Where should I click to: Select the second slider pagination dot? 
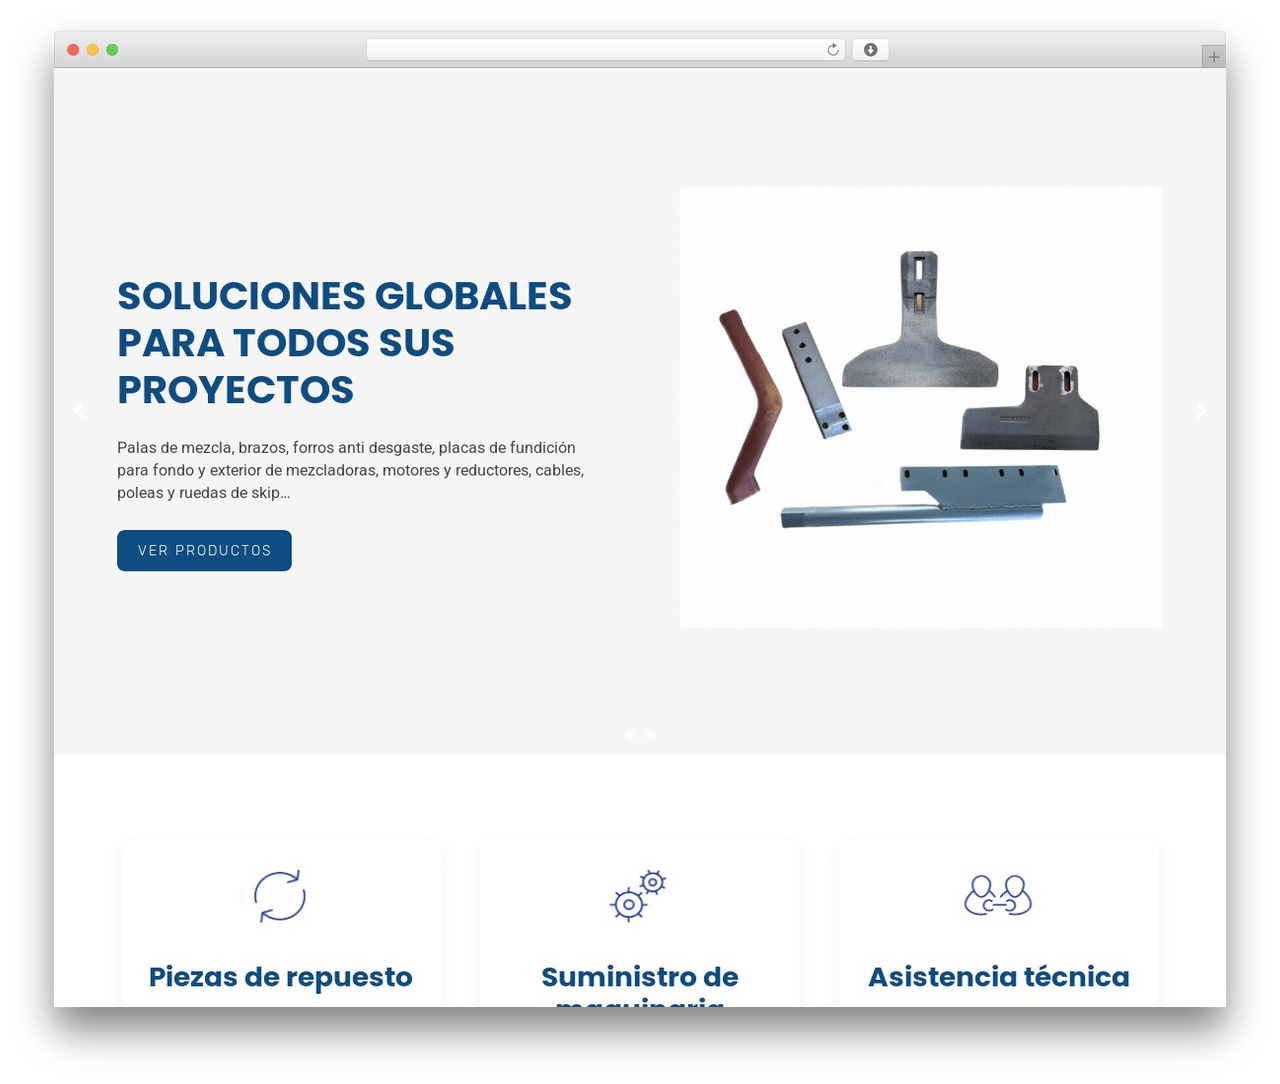[650, 734]
